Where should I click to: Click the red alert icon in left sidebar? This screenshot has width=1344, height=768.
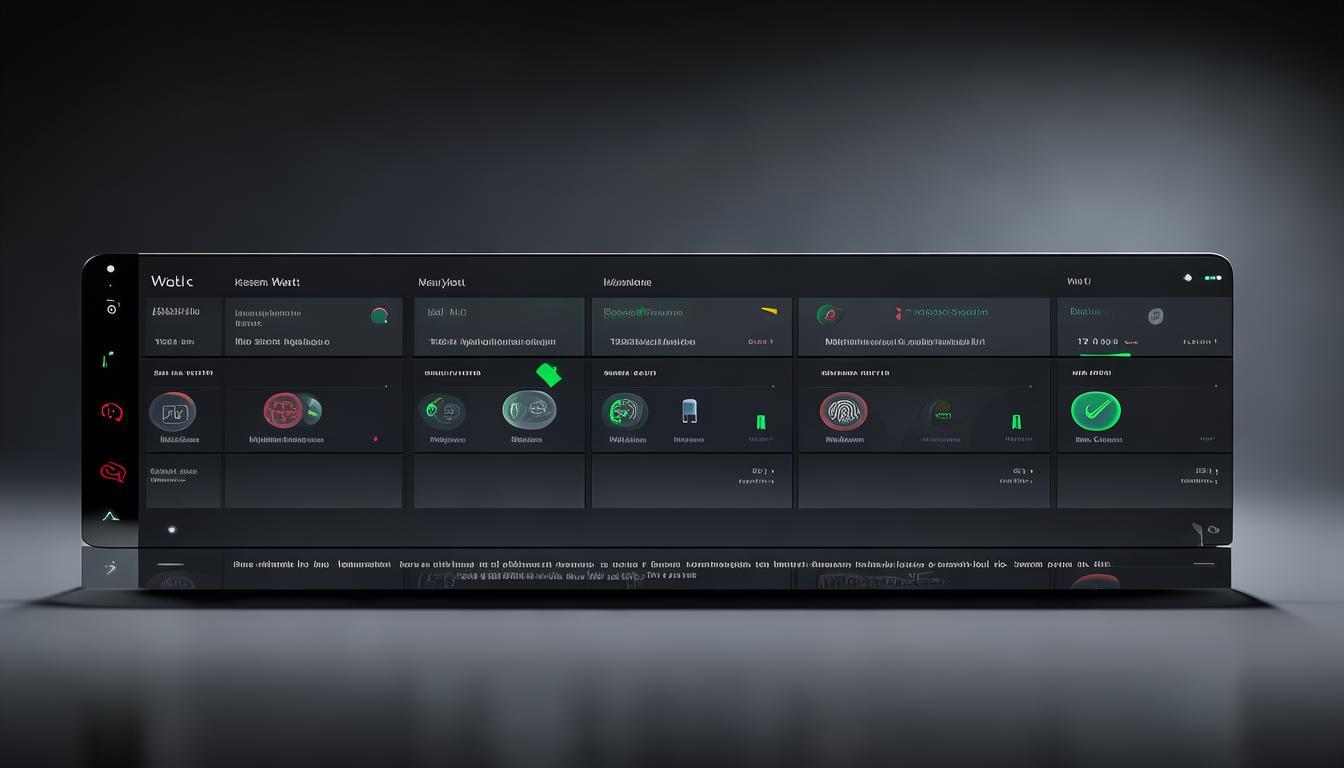(x=111, y=411)
